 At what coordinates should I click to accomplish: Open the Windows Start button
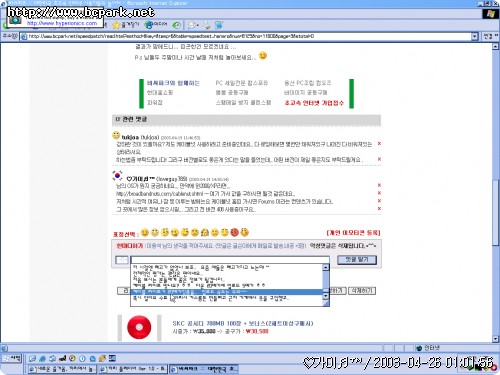tap(11, 359)
